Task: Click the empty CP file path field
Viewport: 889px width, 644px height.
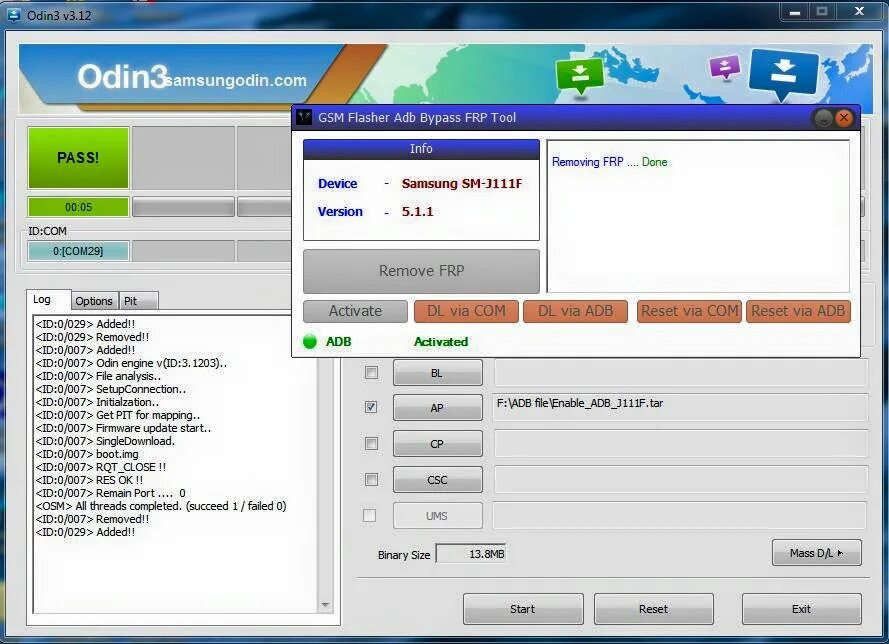Action: [x=680, y=443]
